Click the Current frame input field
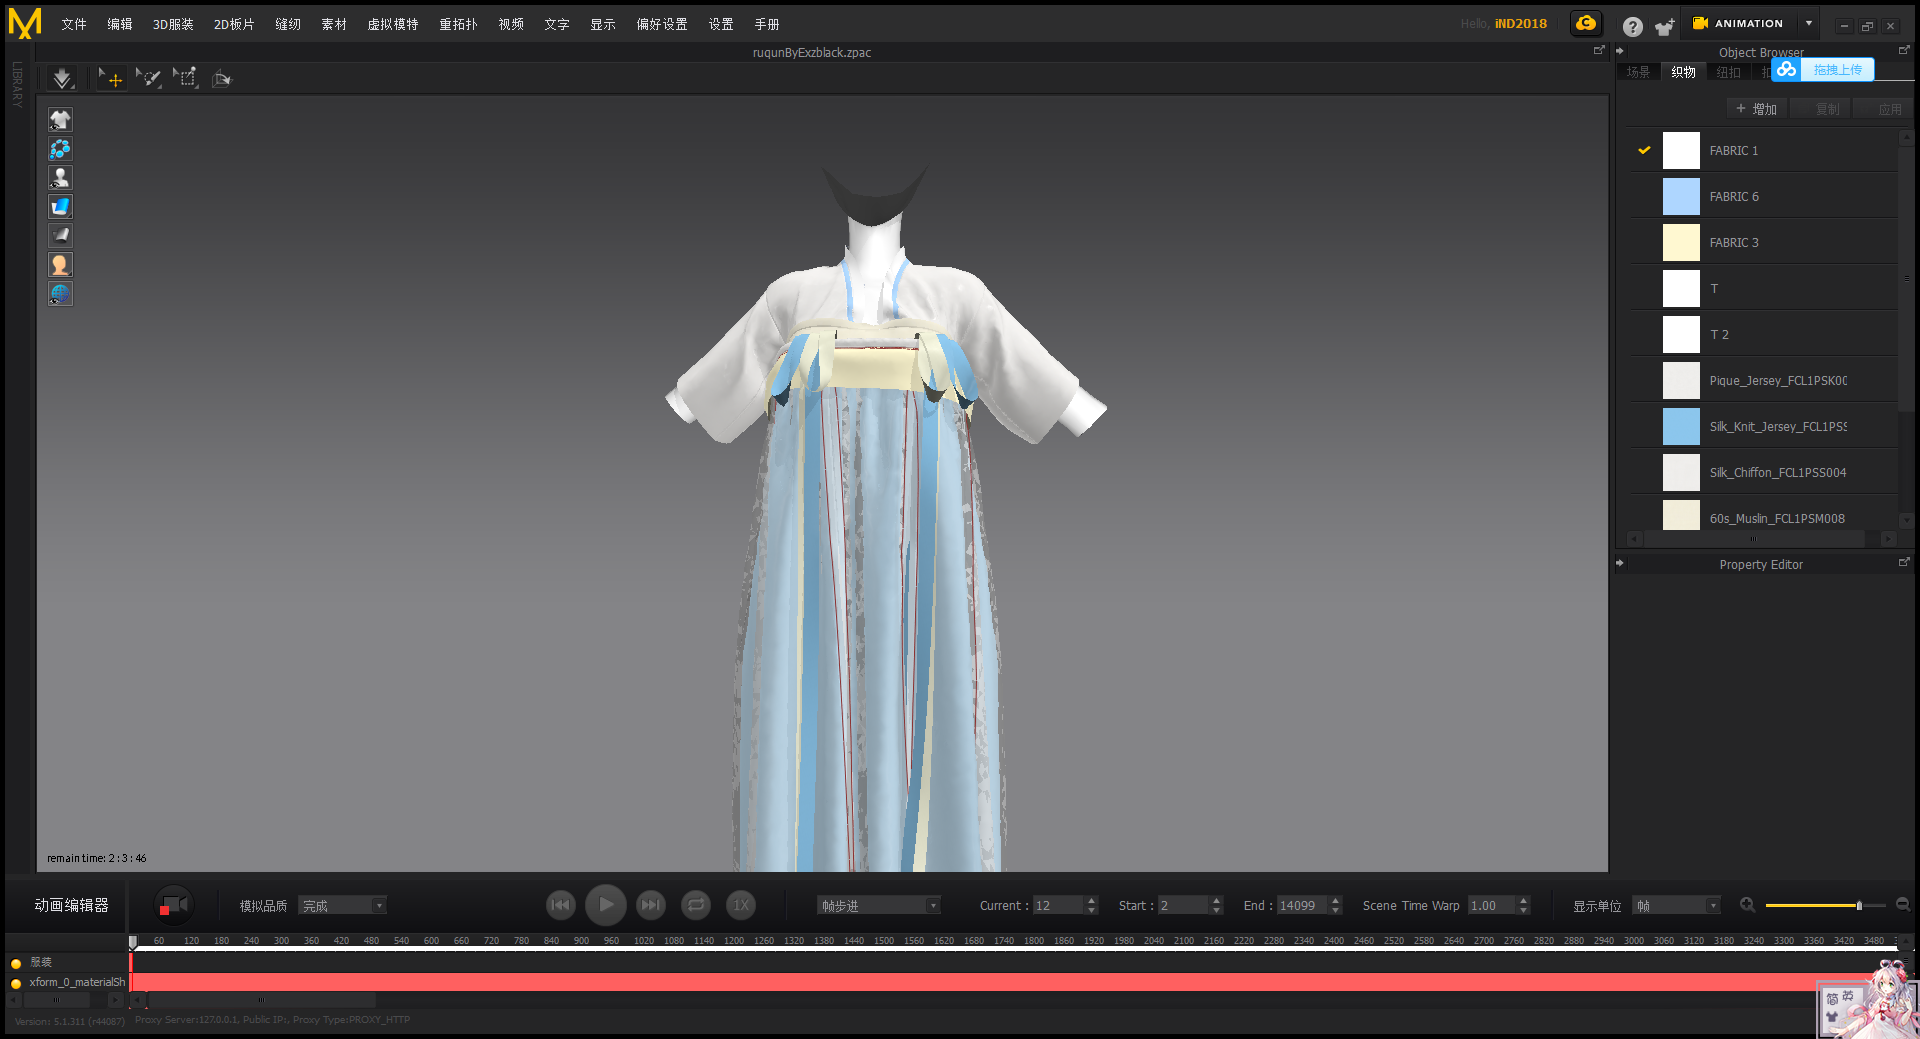 click(x=1058, y=906)
